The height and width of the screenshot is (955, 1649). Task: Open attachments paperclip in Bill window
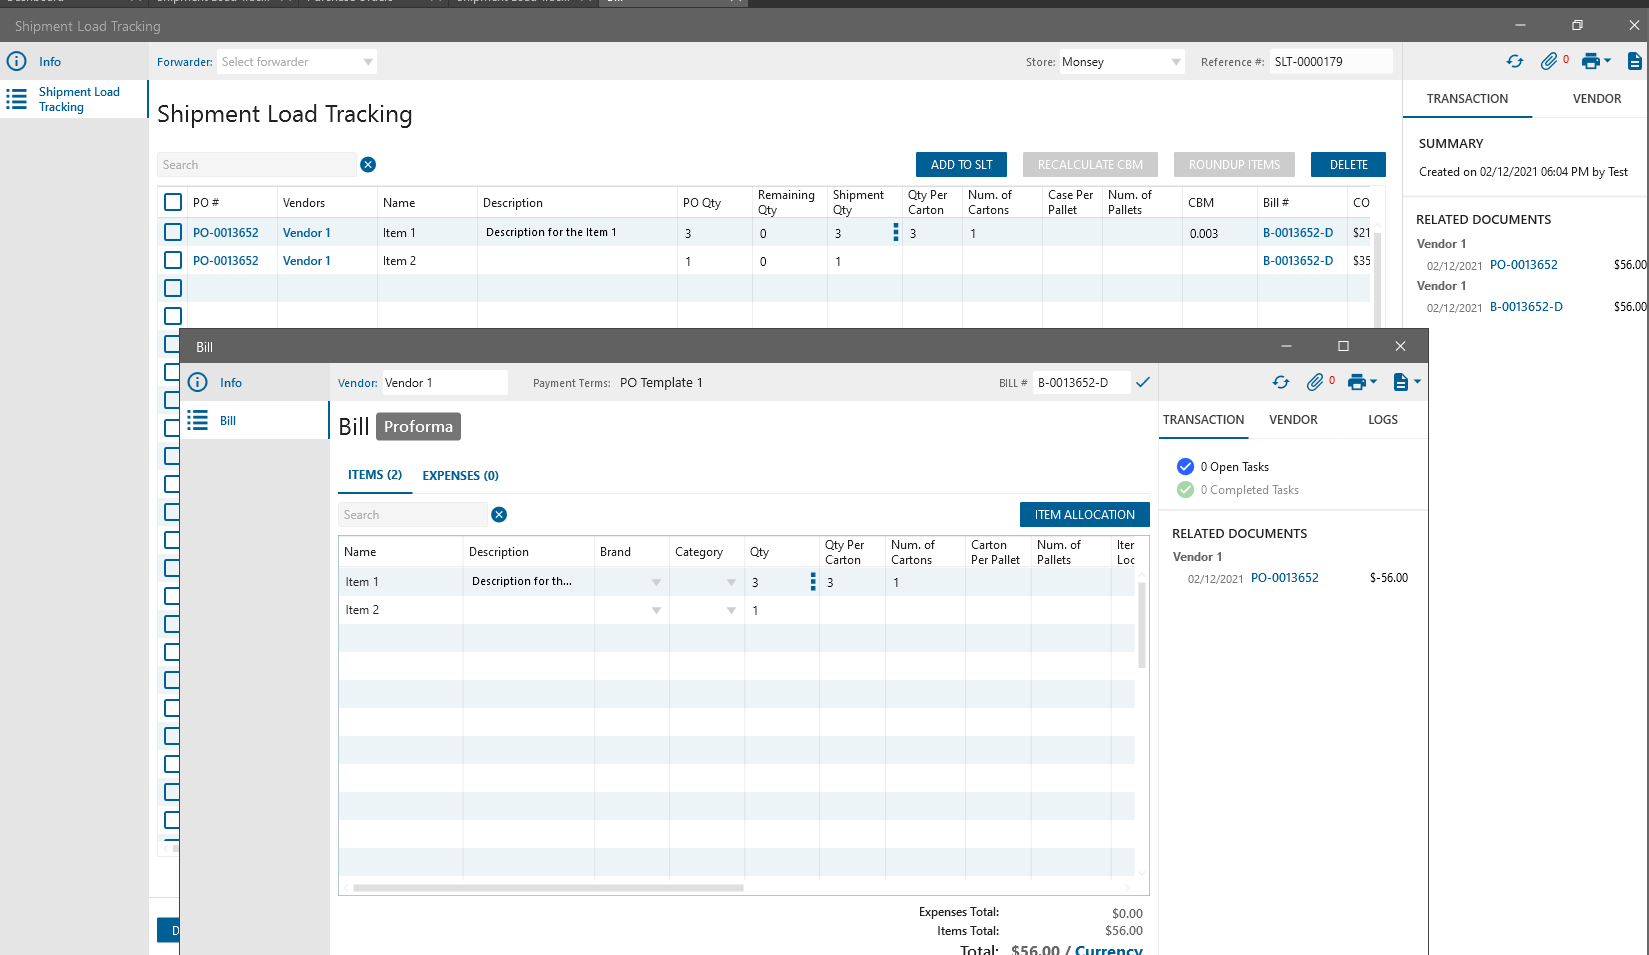click(x=1315, y=382)
